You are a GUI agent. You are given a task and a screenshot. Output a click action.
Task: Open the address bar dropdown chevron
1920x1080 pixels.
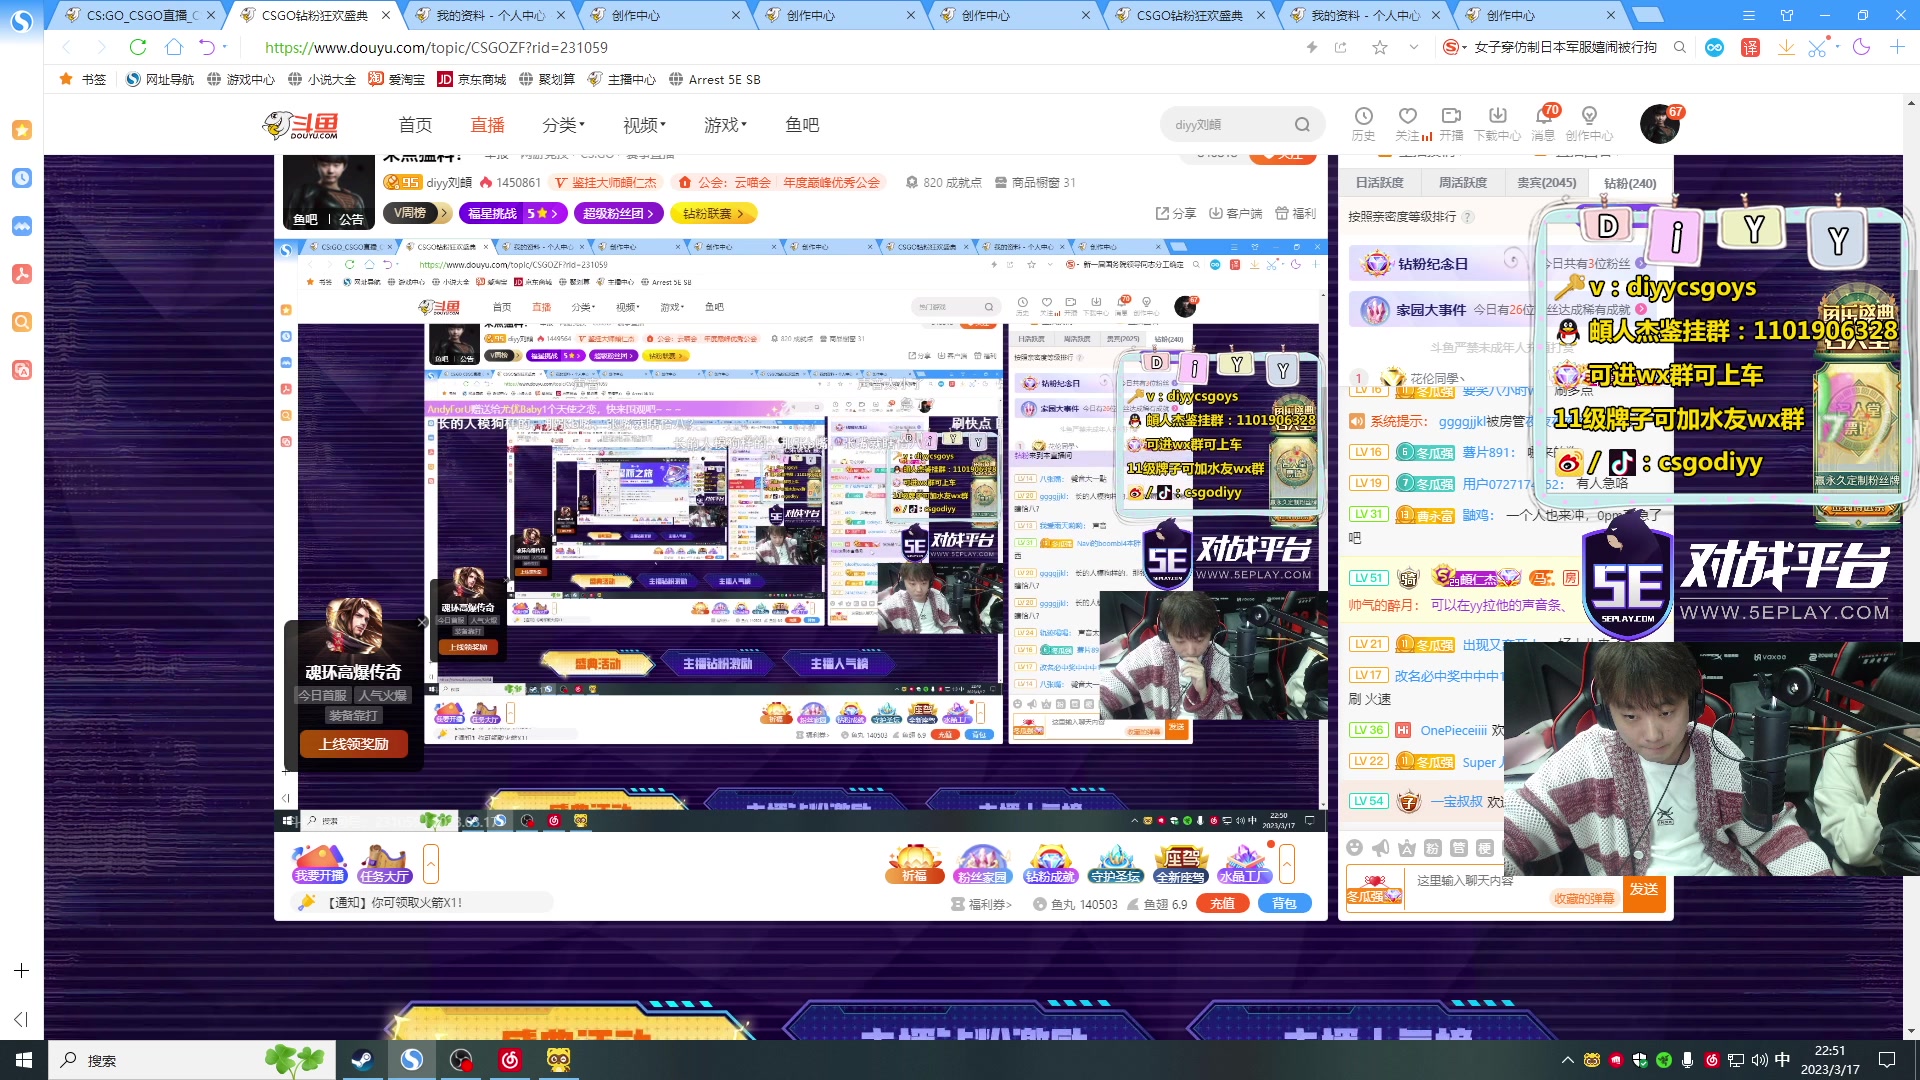tap(1413, 47)
